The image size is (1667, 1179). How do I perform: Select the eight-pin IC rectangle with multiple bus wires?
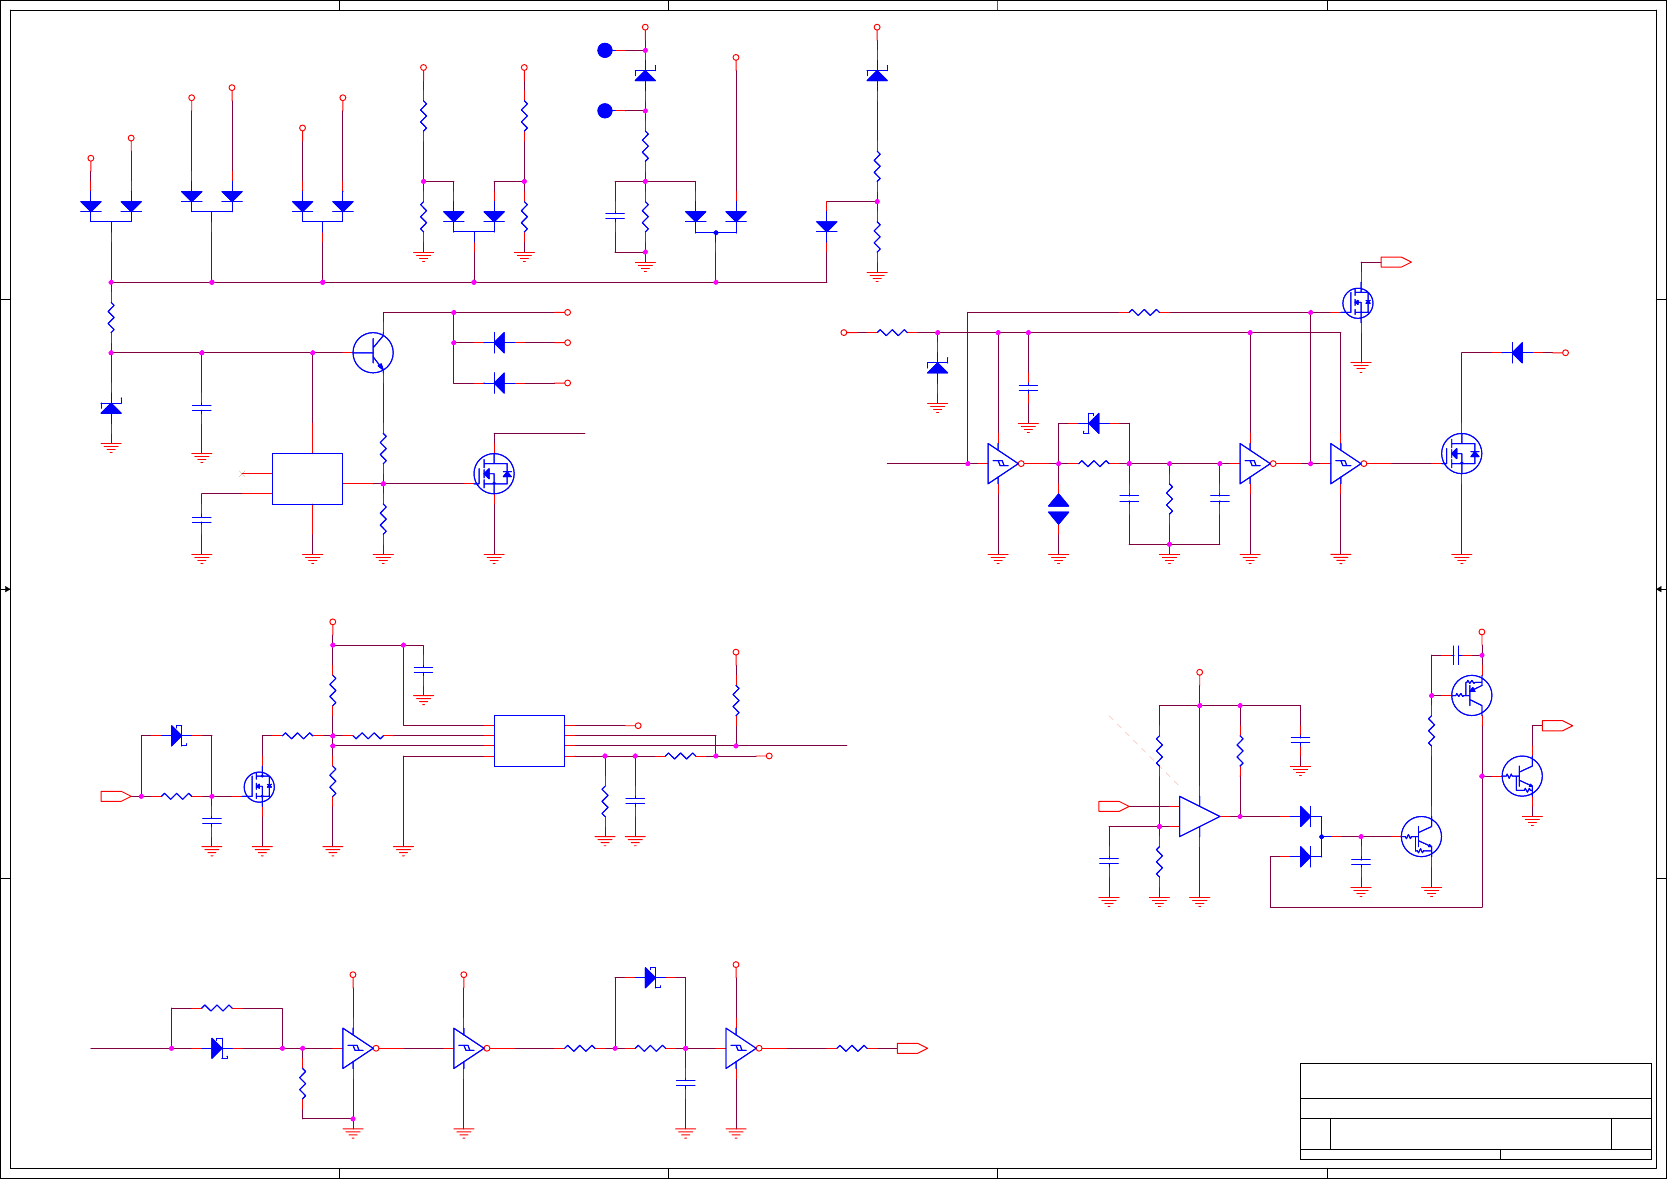tap(529, 741)
